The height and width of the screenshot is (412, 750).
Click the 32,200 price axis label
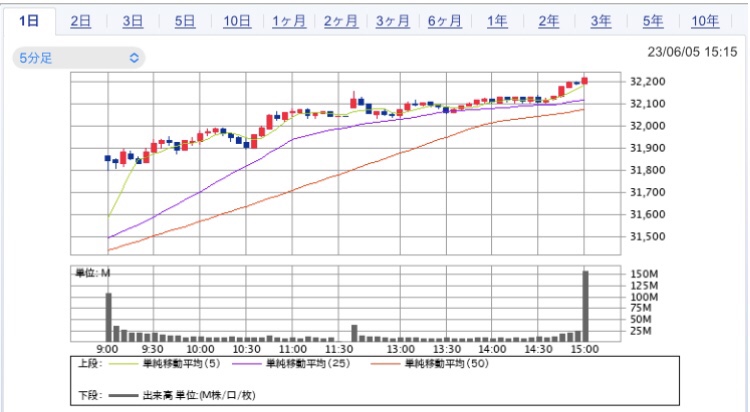(648, 81)
